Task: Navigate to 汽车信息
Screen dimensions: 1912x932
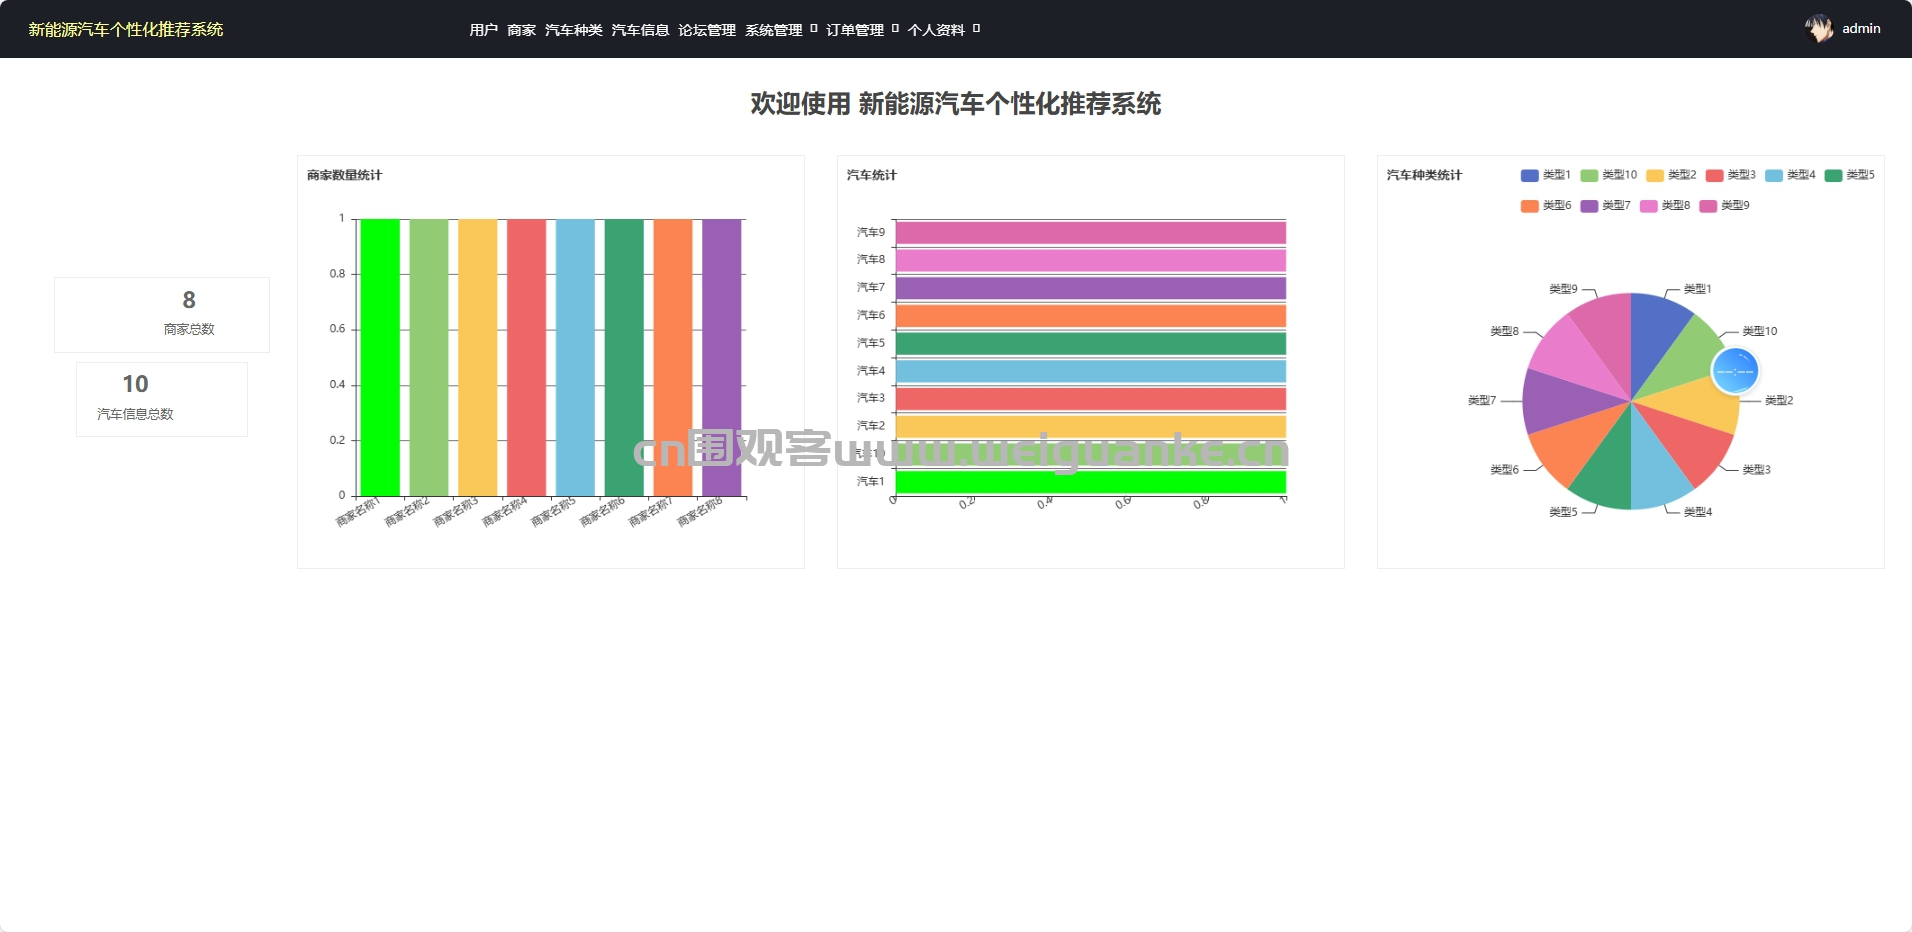Action: coord(641,30)
